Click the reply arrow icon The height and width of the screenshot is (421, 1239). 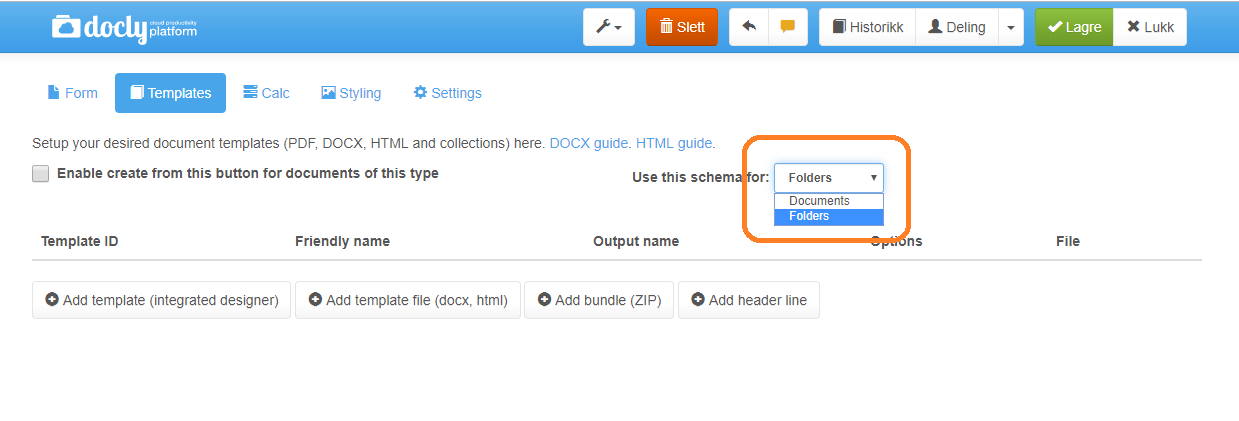tap(749, 28)
